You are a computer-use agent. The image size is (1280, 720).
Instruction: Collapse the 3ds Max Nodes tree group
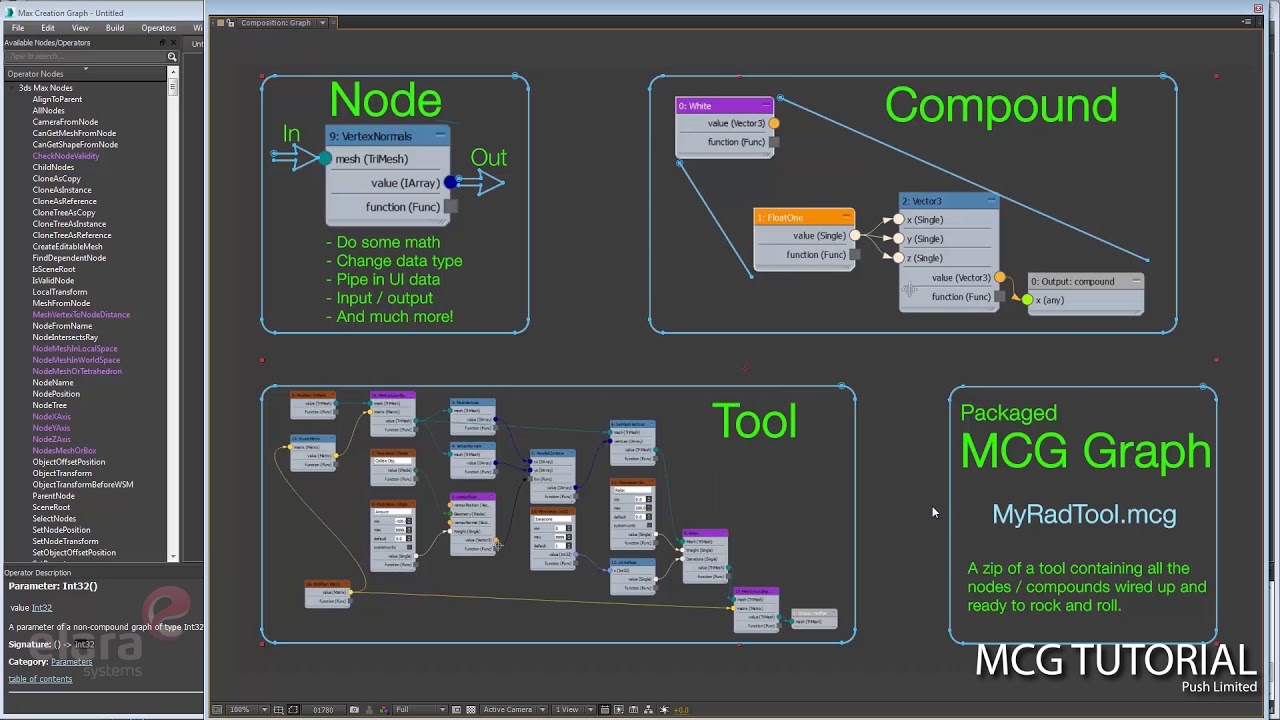click(11, 88)
